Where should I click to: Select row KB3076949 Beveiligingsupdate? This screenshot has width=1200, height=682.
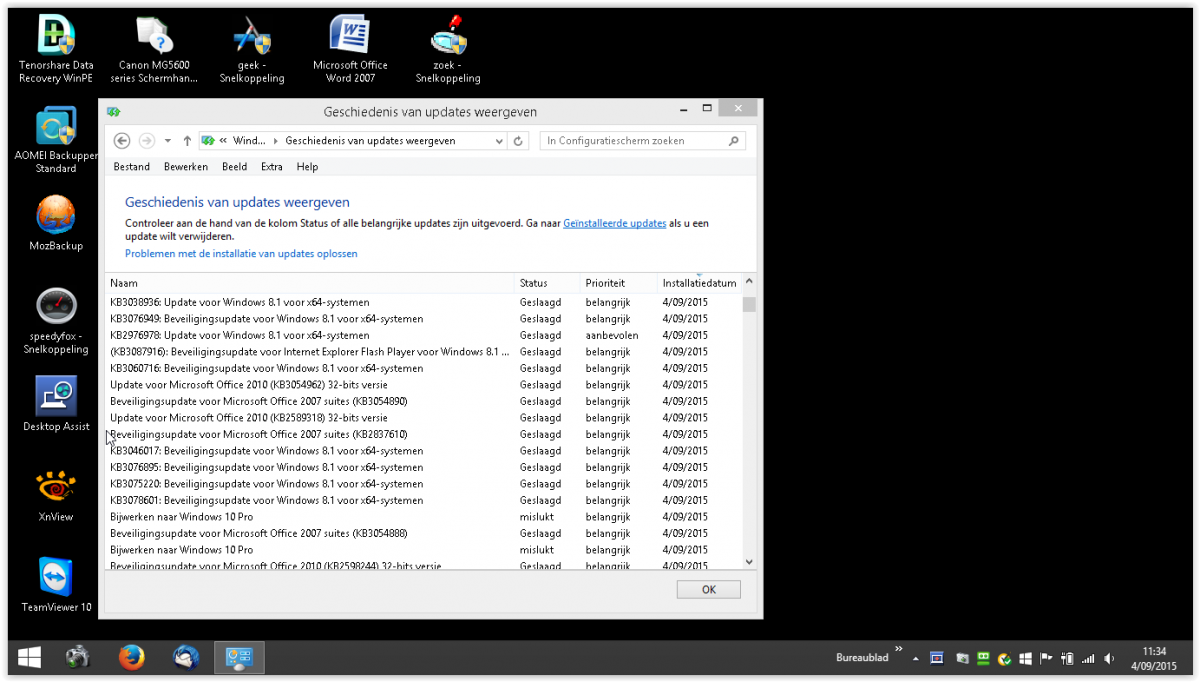pyautogui.click(x=424, y=319)
